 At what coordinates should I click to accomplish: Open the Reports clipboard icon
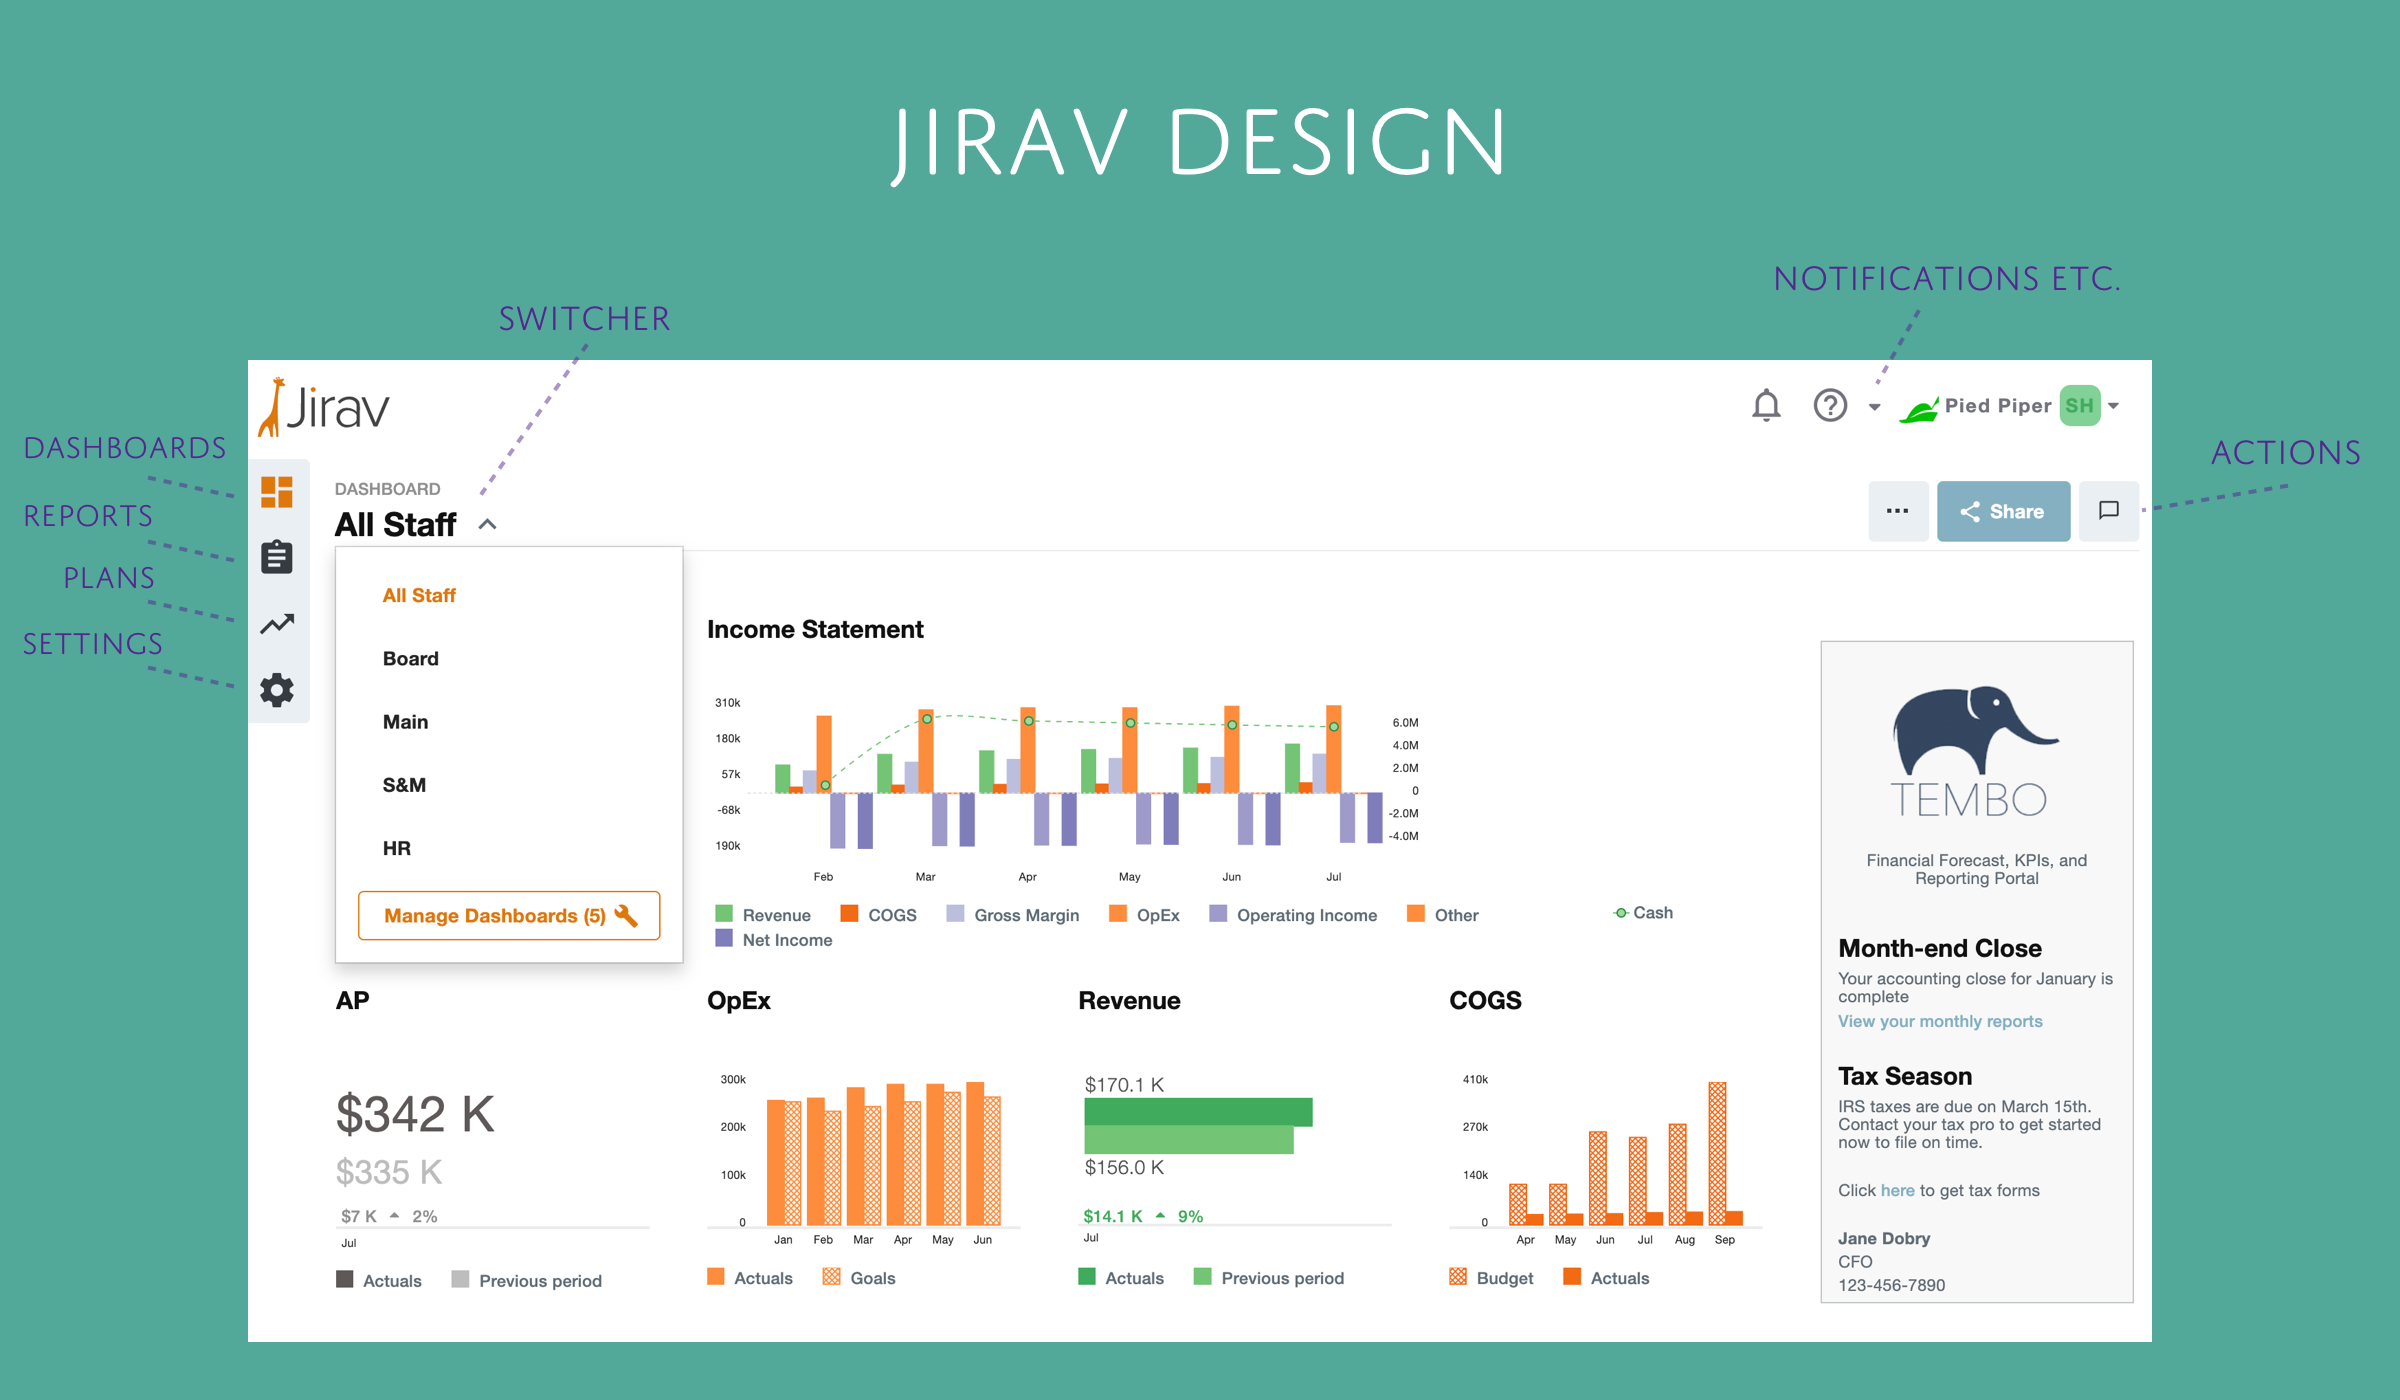pos(277,557)
